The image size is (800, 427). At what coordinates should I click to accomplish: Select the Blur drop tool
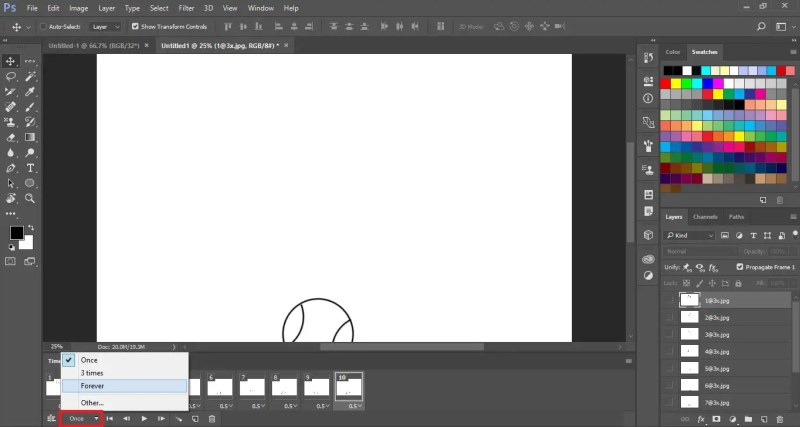(10, 153)
